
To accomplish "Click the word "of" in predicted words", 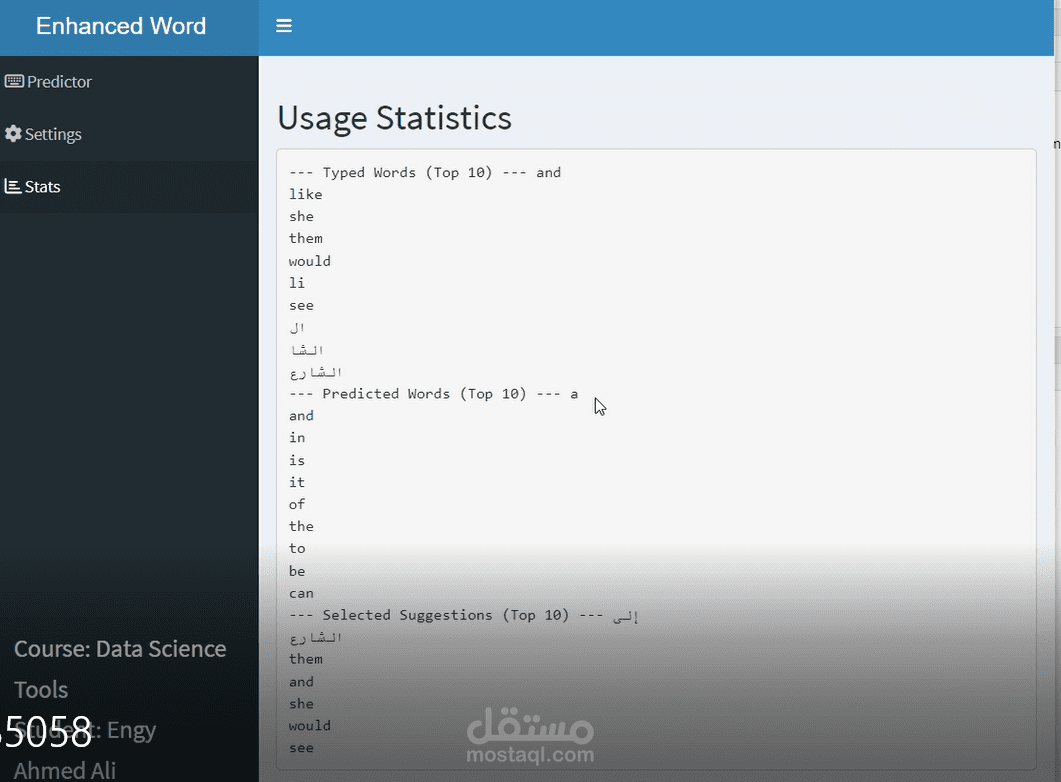I will [x=297, y=504].
